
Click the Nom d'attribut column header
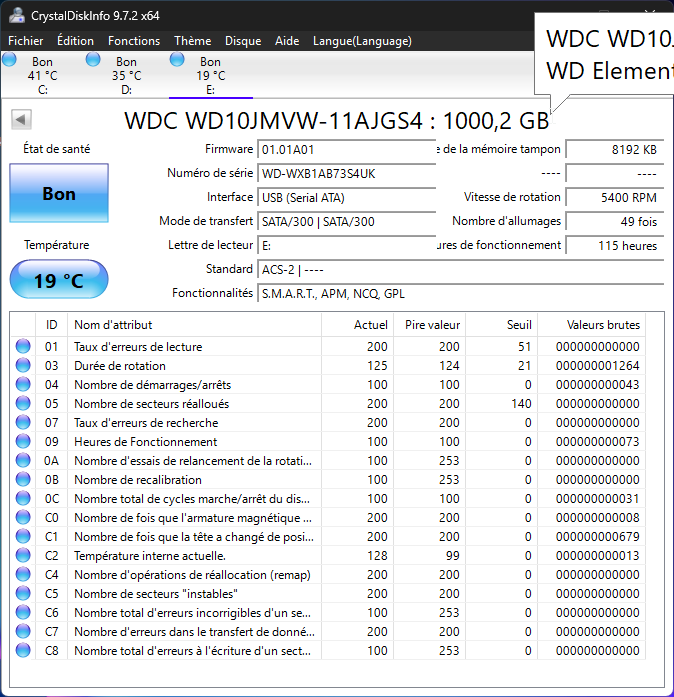click(194, 324)
